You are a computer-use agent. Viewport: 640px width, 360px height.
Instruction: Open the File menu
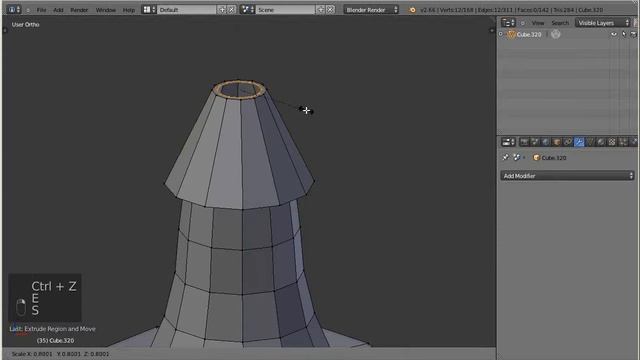(41, 10)
